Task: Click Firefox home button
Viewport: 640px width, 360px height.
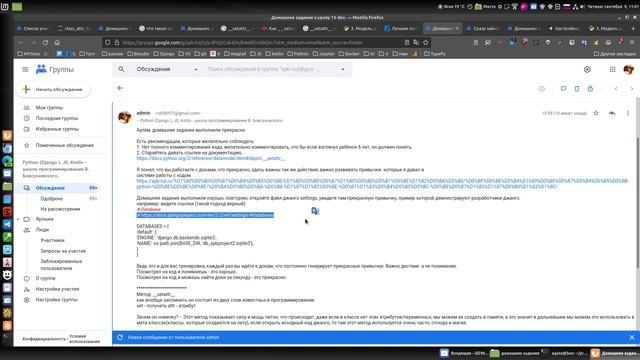Action: [57, 42]
